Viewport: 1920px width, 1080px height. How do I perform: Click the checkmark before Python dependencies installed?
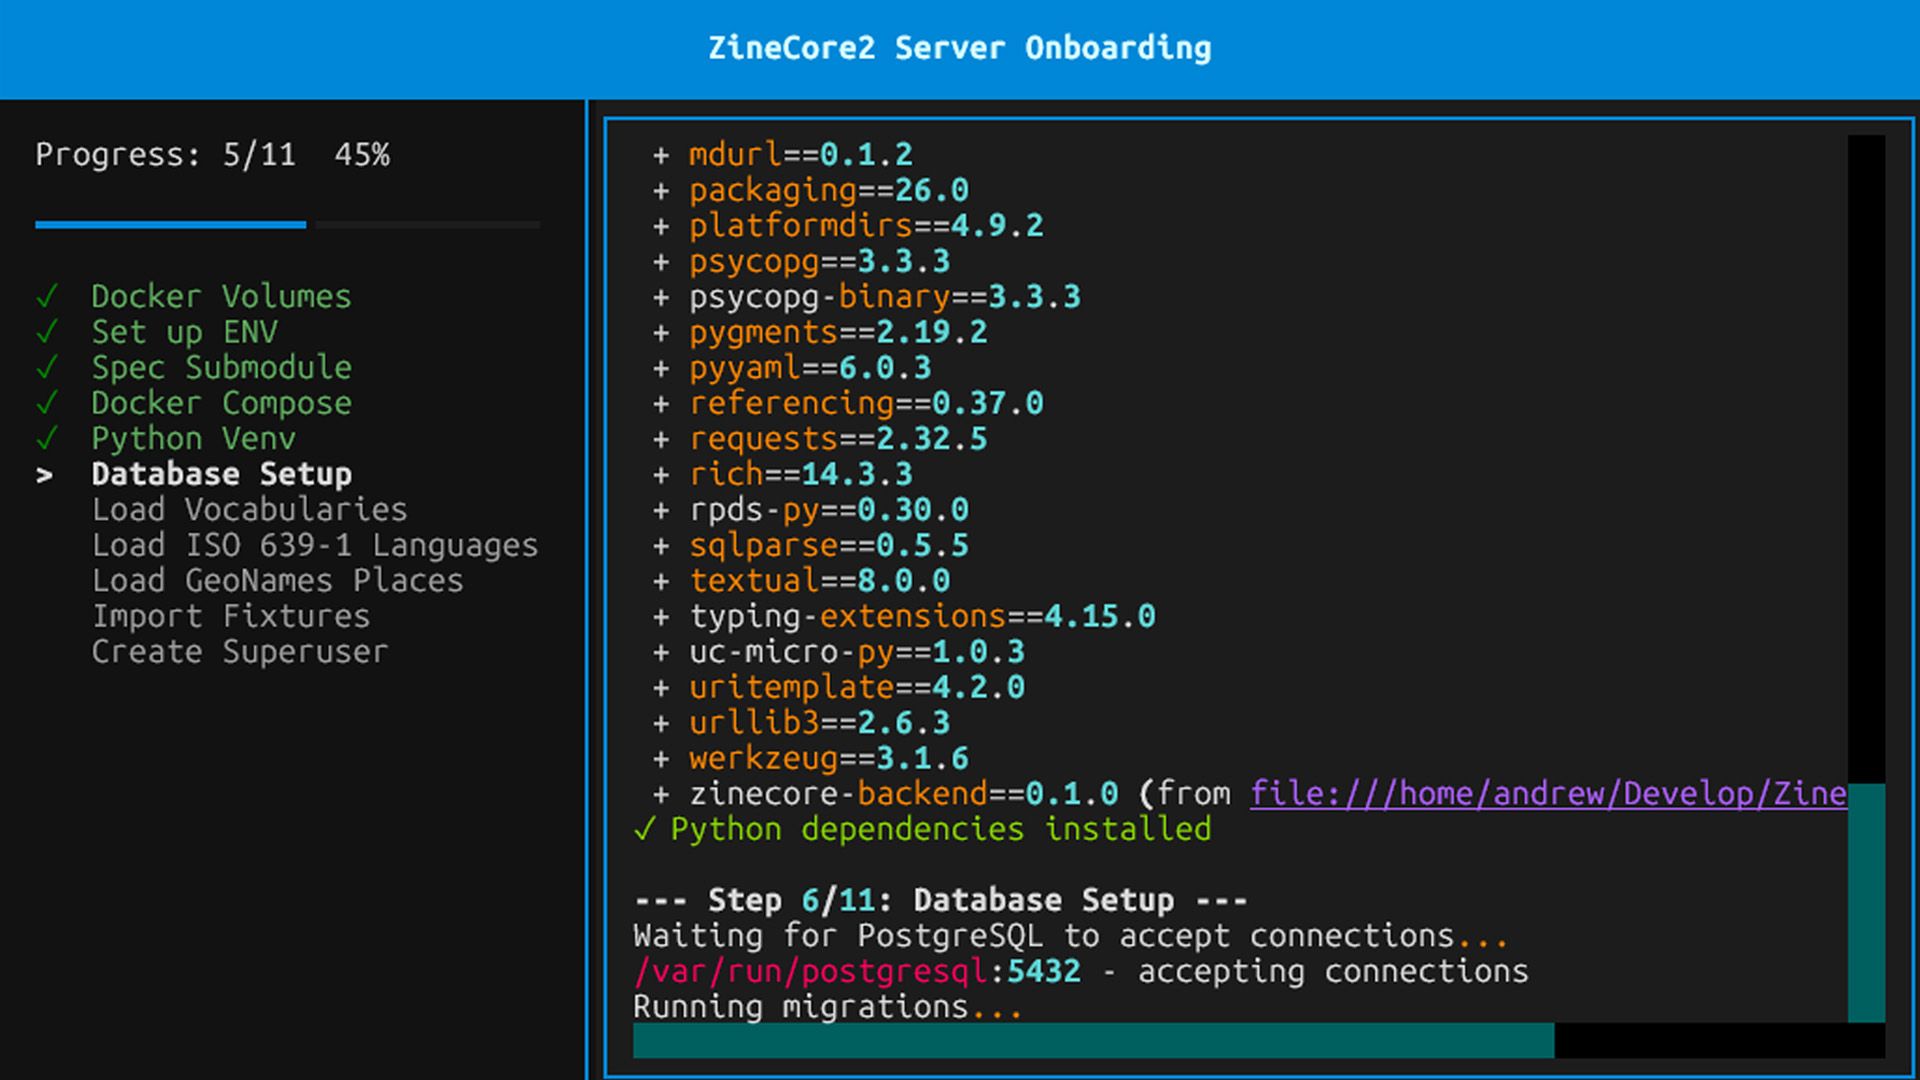tap(645, 829)
